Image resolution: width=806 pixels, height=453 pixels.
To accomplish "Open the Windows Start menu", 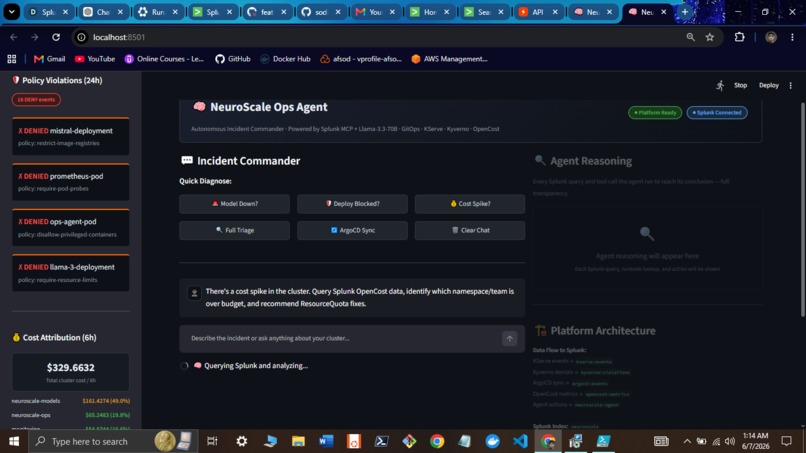I will (x=14, y=441).
